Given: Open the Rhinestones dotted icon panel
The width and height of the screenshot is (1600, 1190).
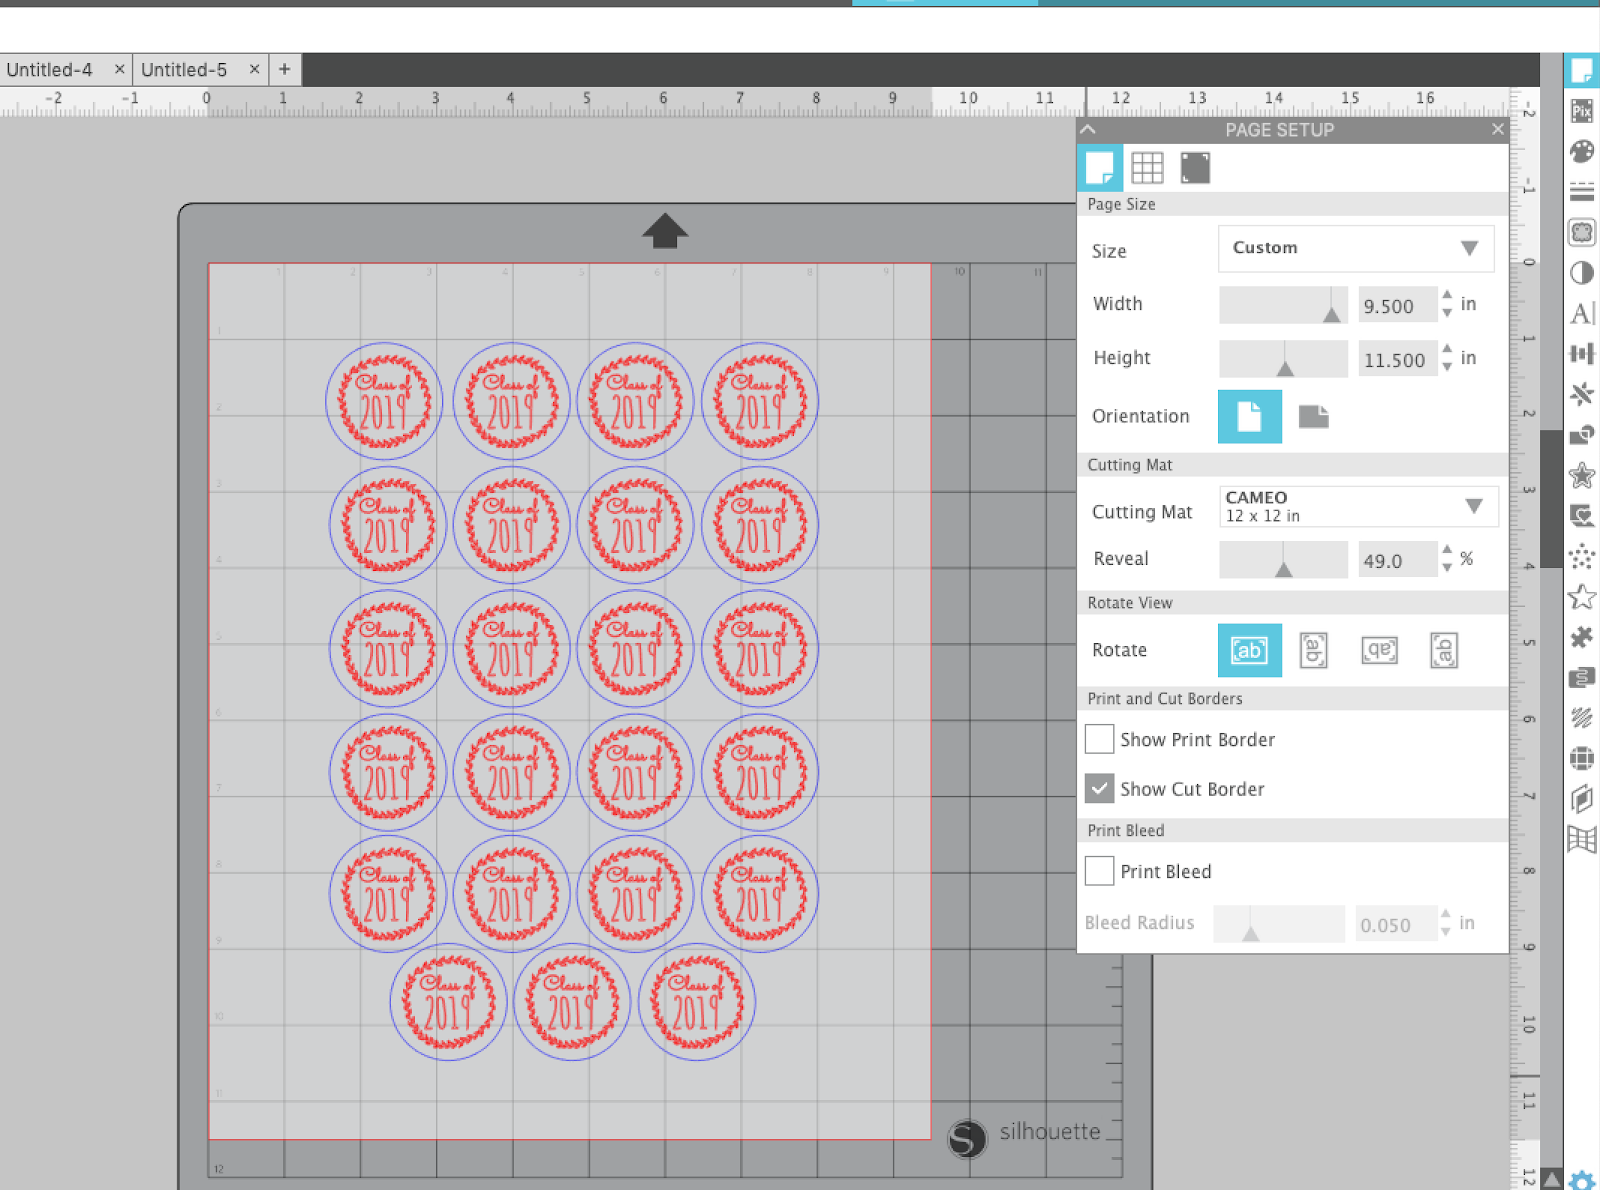Looking at the screenshot, I should pos(1582,556).
